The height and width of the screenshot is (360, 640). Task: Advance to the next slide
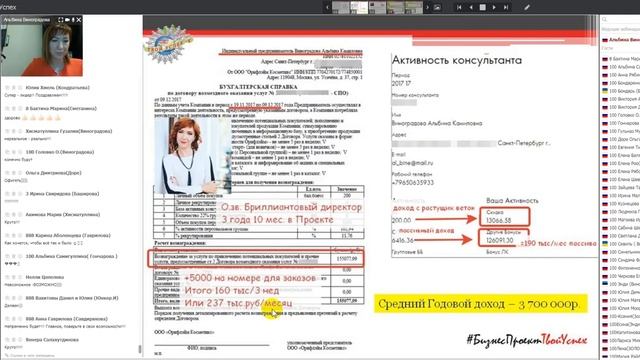pos(494,7)
